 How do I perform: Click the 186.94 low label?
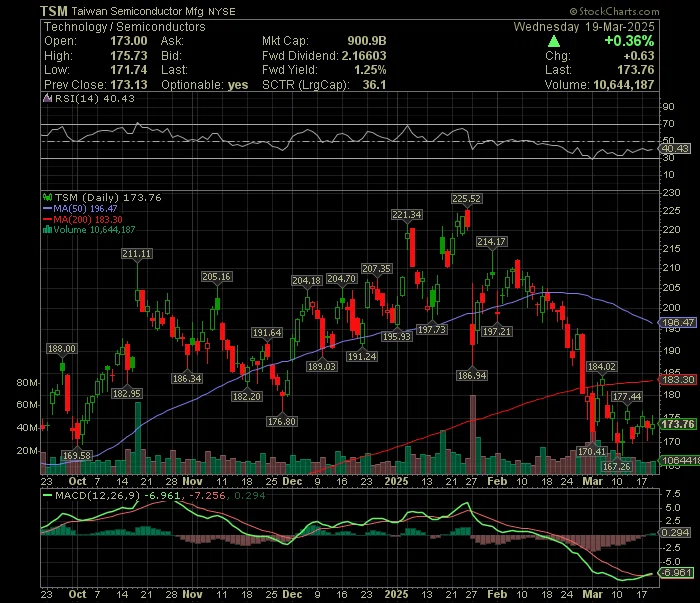pyautogui.click(x=472, y=375)
